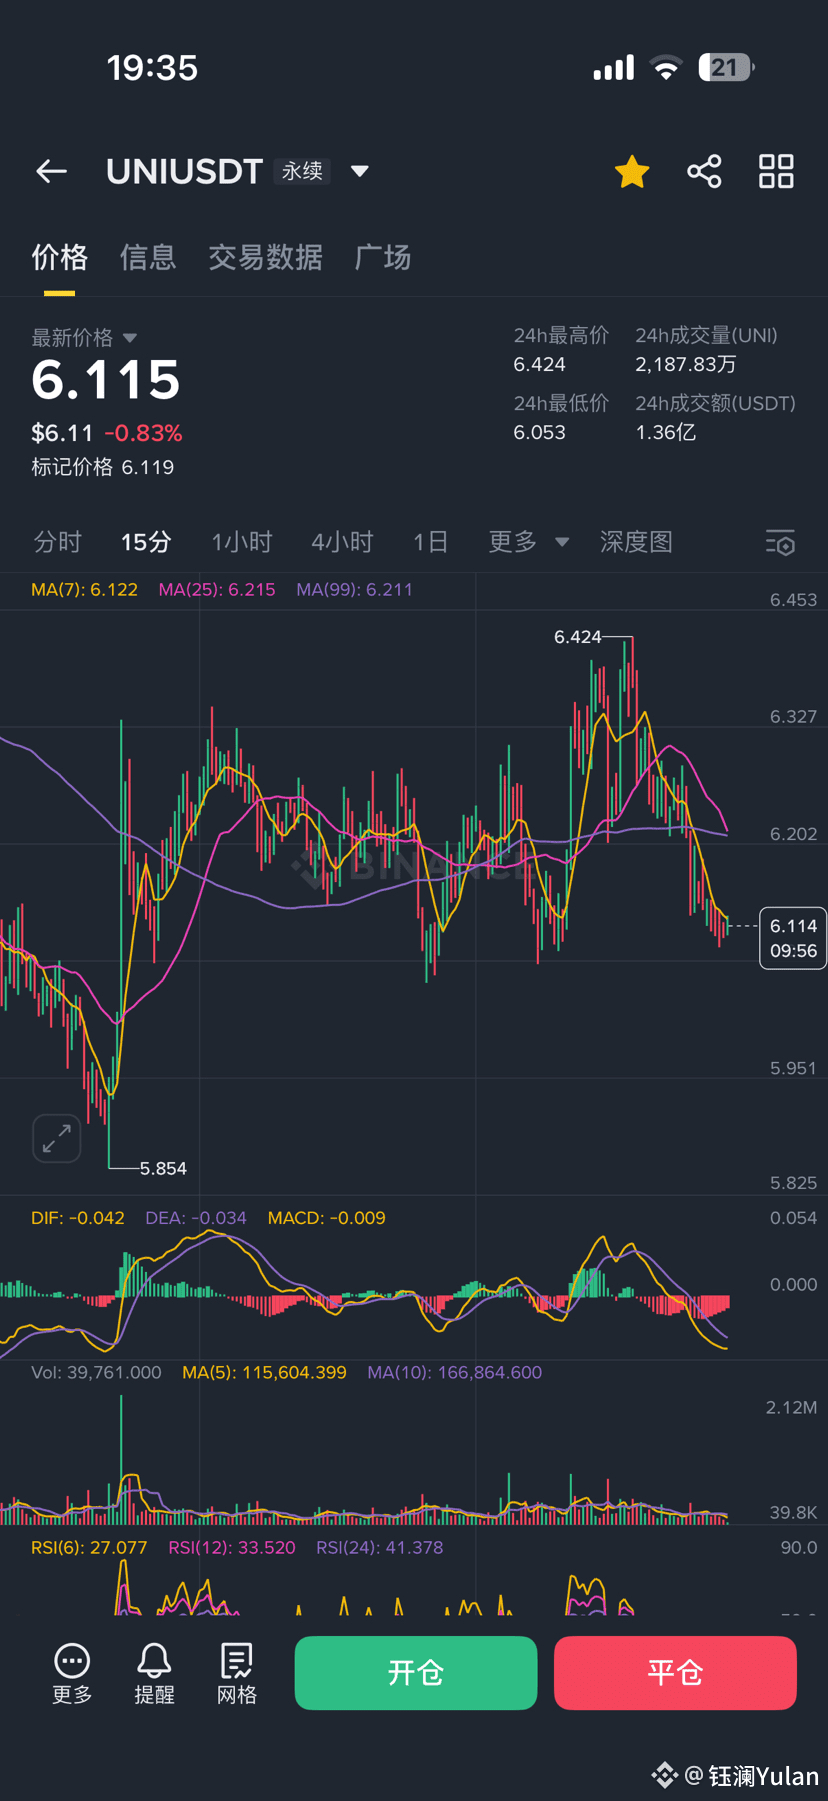This screenshot has width=828, height=1801.
Task: Switch to the 信息 tab
Action: point(148,258)
